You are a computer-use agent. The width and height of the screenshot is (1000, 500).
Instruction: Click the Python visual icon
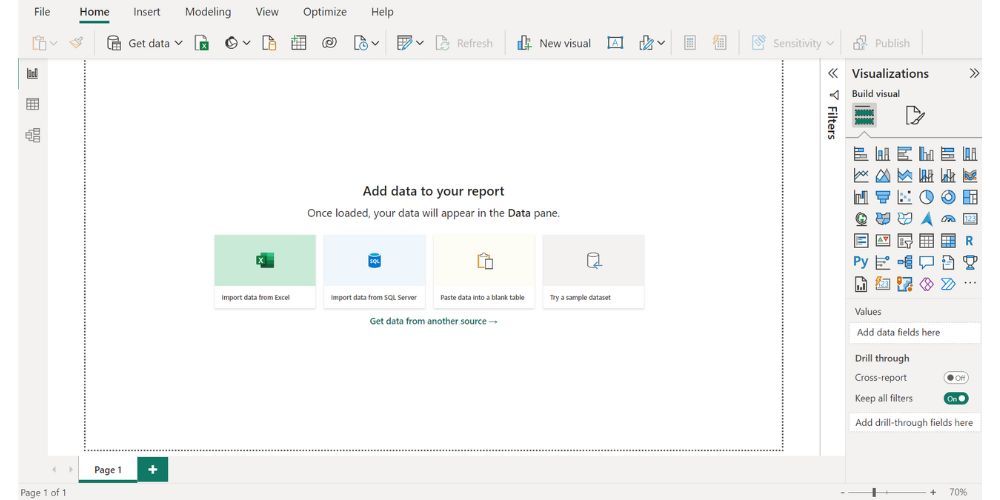tap(860, 262)
